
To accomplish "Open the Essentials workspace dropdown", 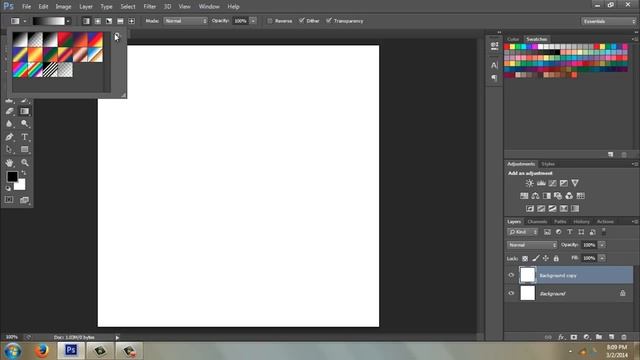I will tap(609, 21).
